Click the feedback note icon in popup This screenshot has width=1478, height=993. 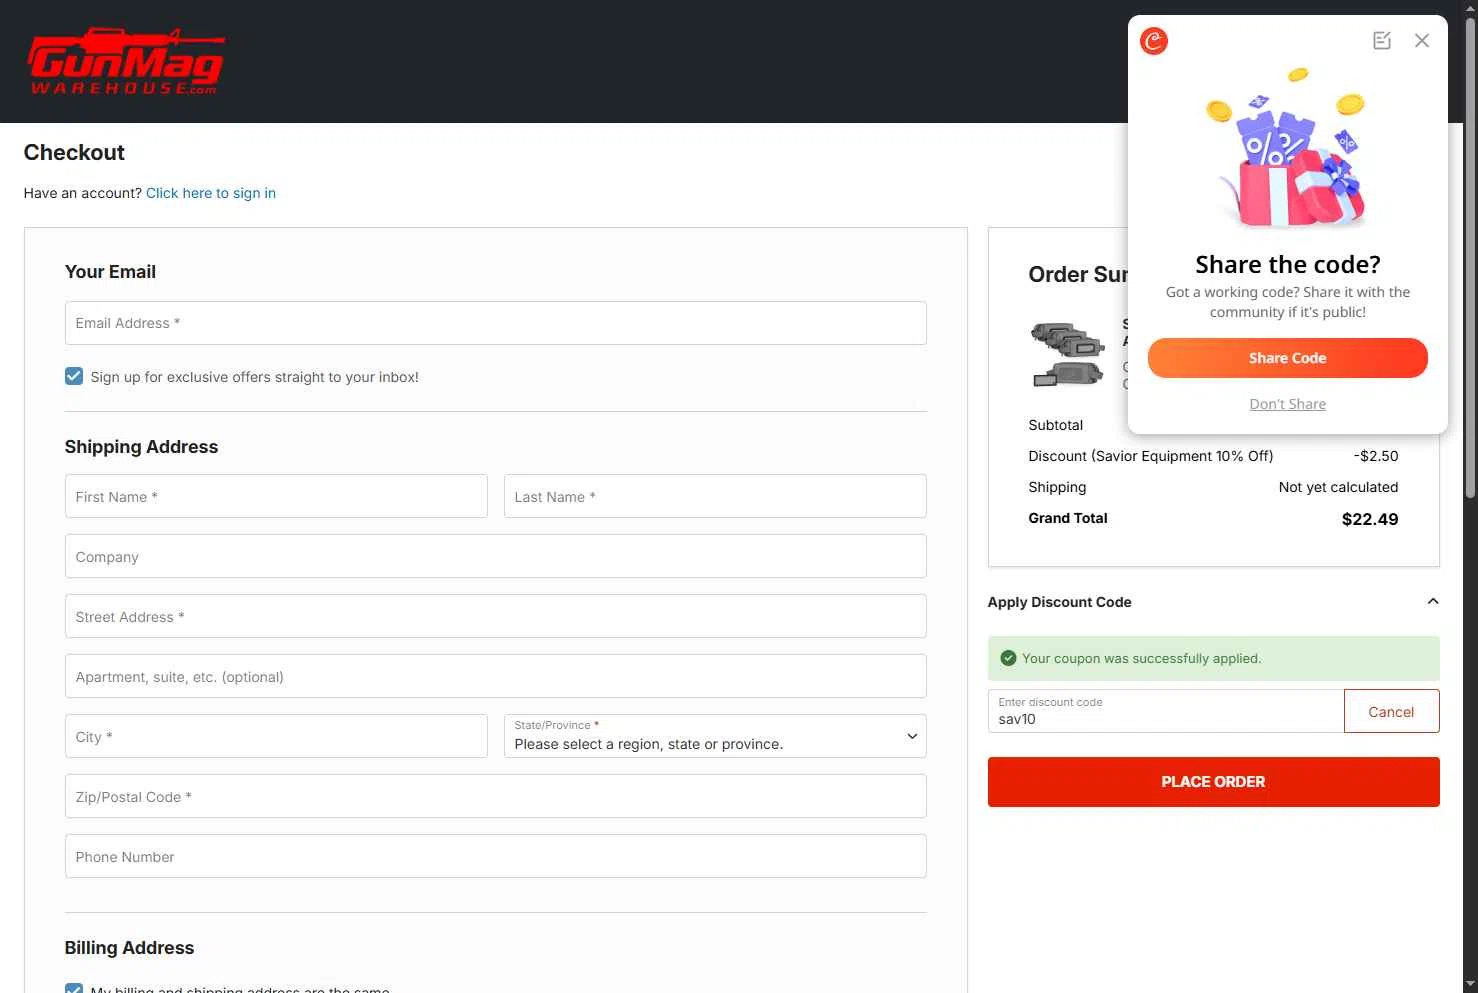click(x=1382, y=41)
